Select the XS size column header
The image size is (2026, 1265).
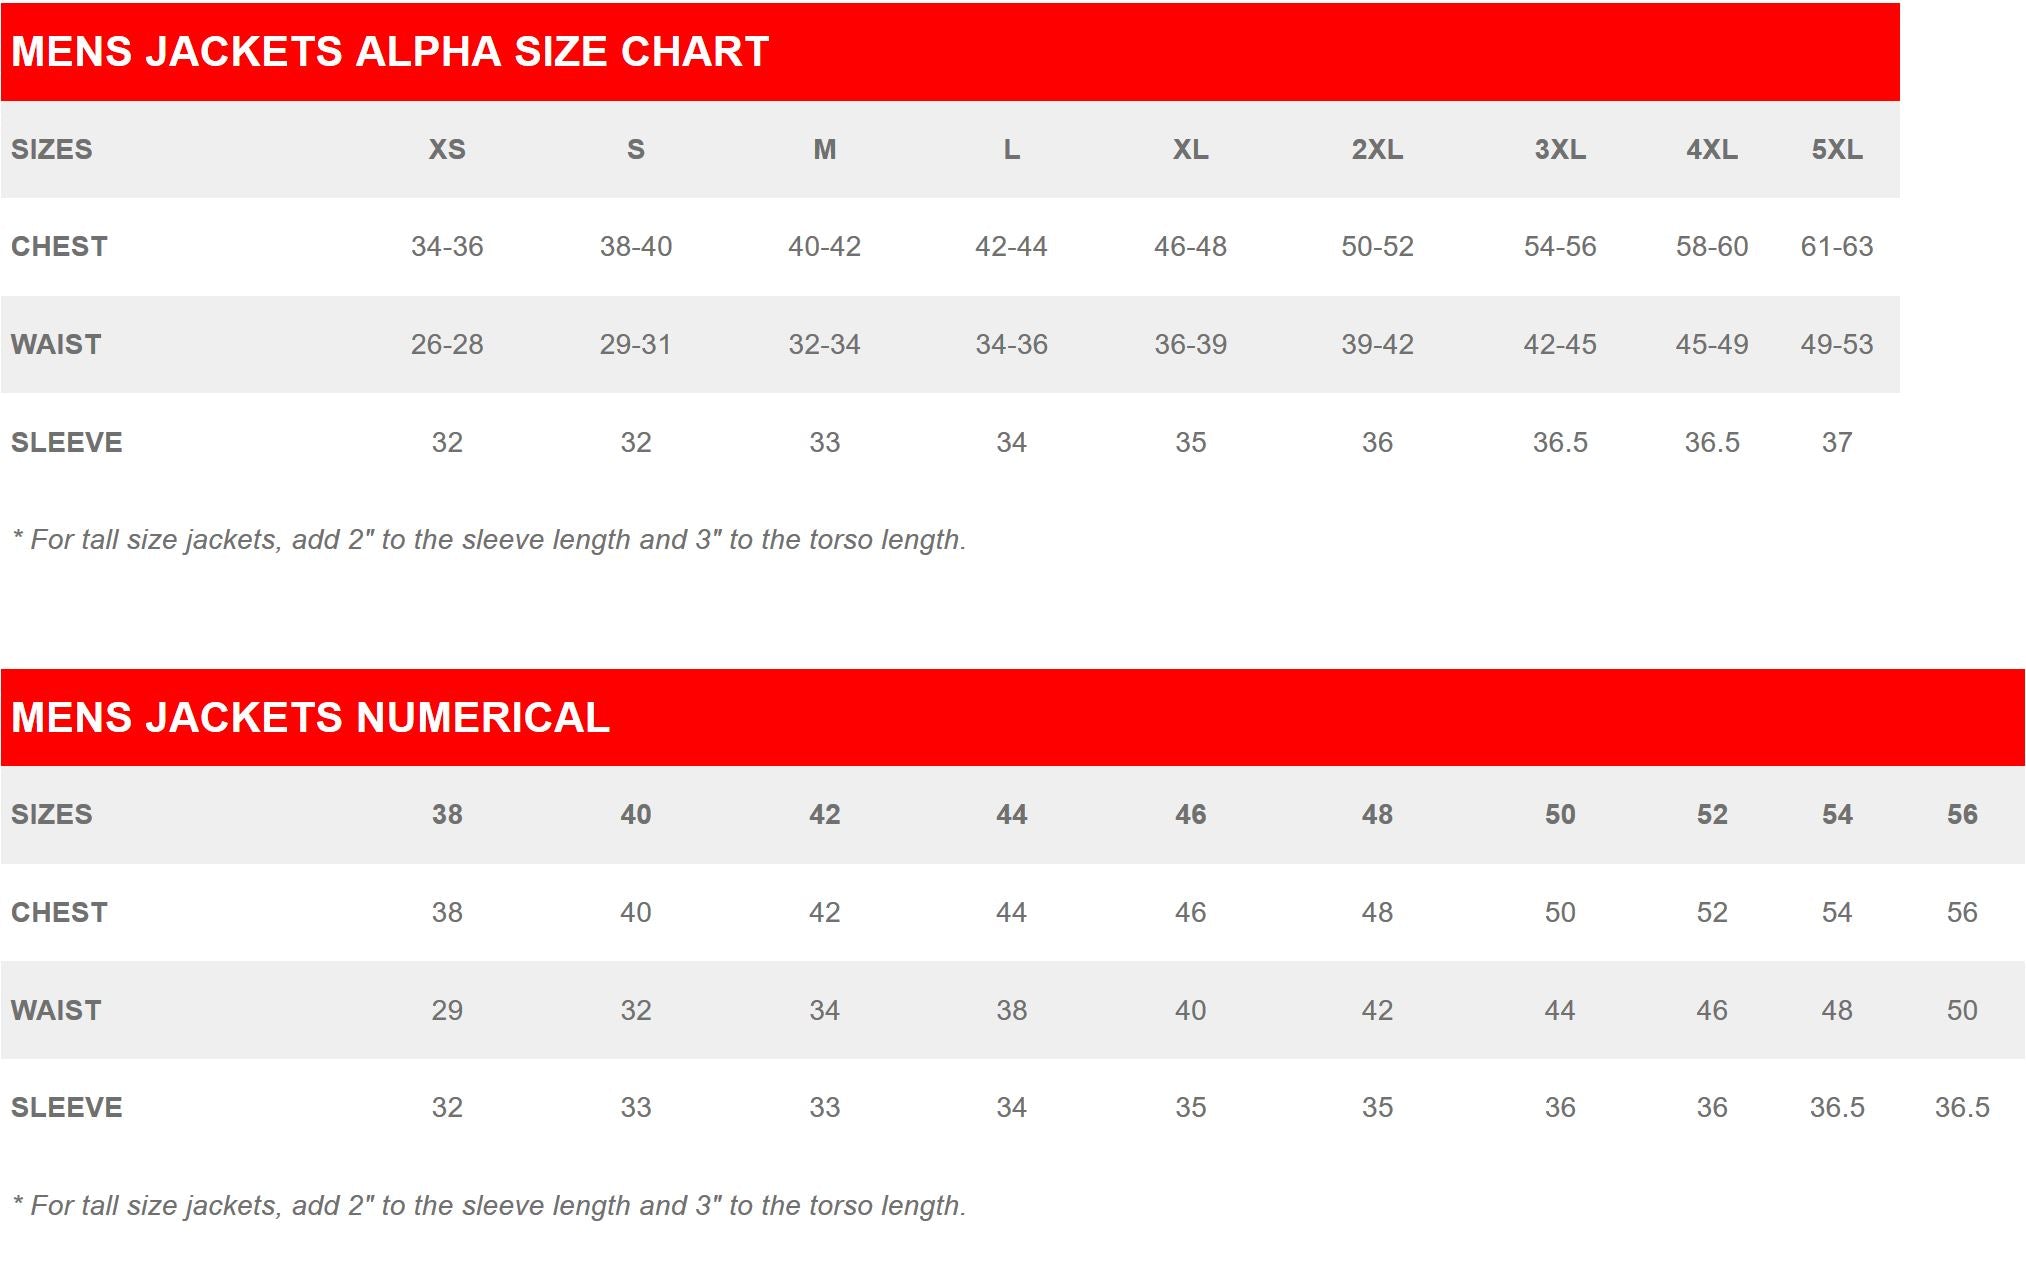pyautogui.click(x=447, y=150)
